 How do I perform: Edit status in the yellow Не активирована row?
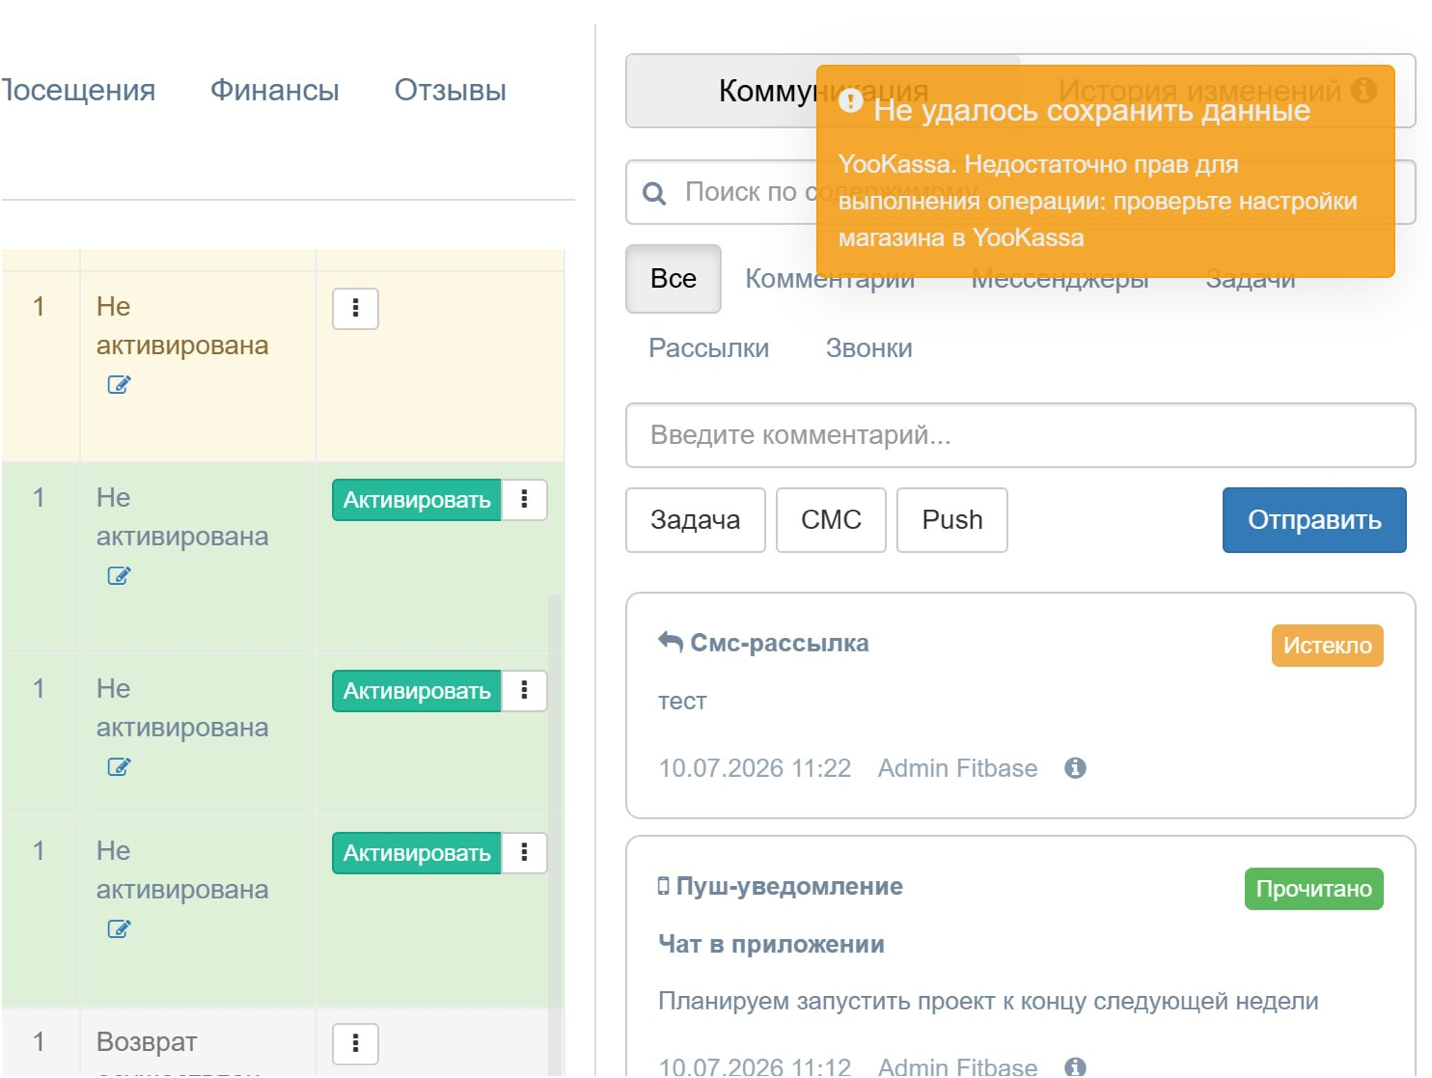tap(119, 385)
